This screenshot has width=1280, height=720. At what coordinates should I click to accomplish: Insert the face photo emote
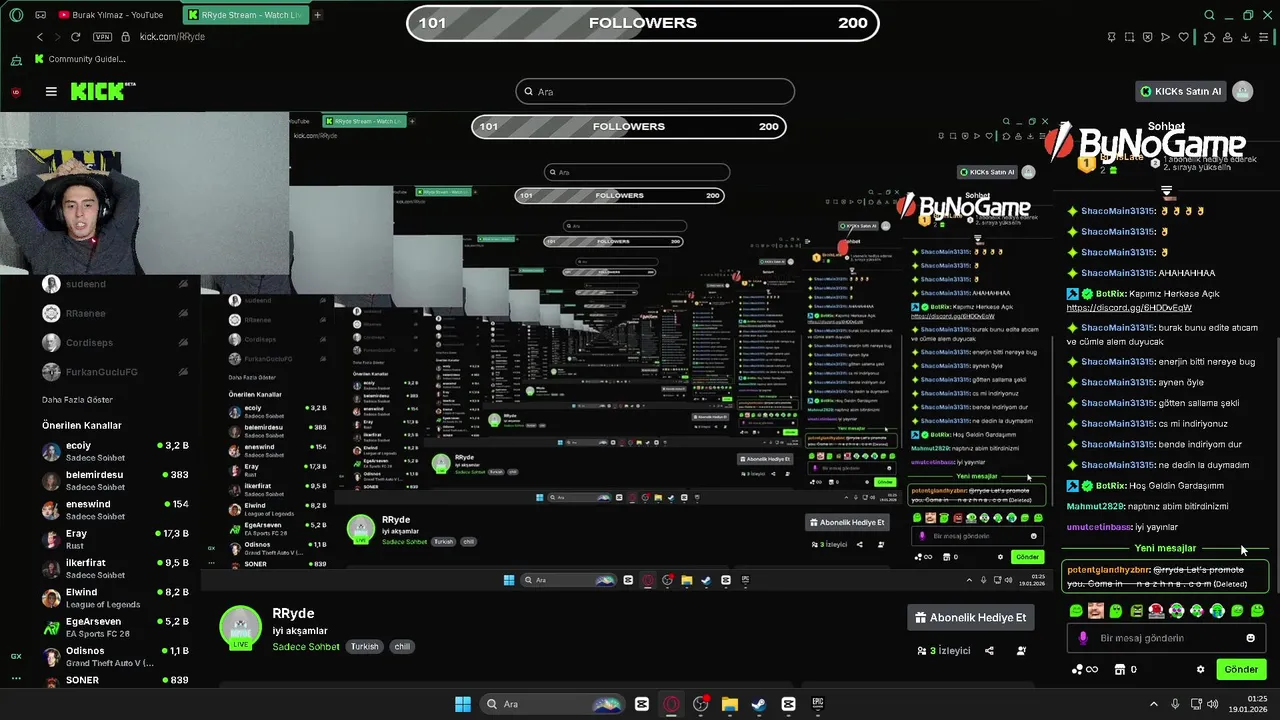click(1096, 611)
